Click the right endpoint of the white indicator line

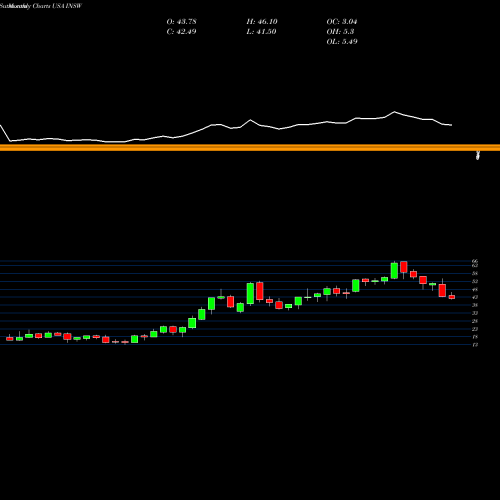[451, 125]
